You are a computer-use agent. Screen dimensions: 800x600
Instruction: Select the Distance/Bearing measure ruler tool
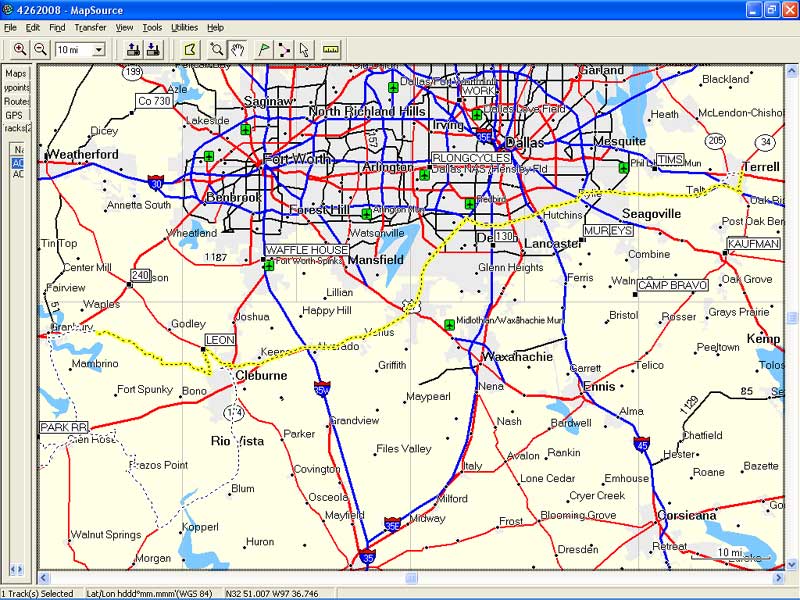coord(331,49)
